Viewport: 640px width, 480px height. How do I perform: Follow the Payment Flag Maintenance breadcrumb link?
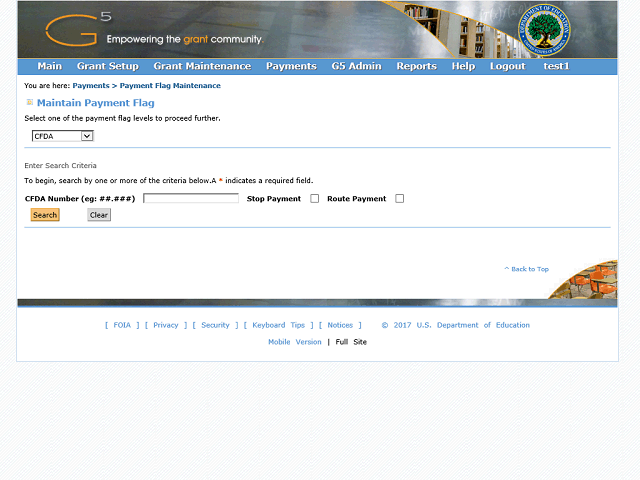170,86
